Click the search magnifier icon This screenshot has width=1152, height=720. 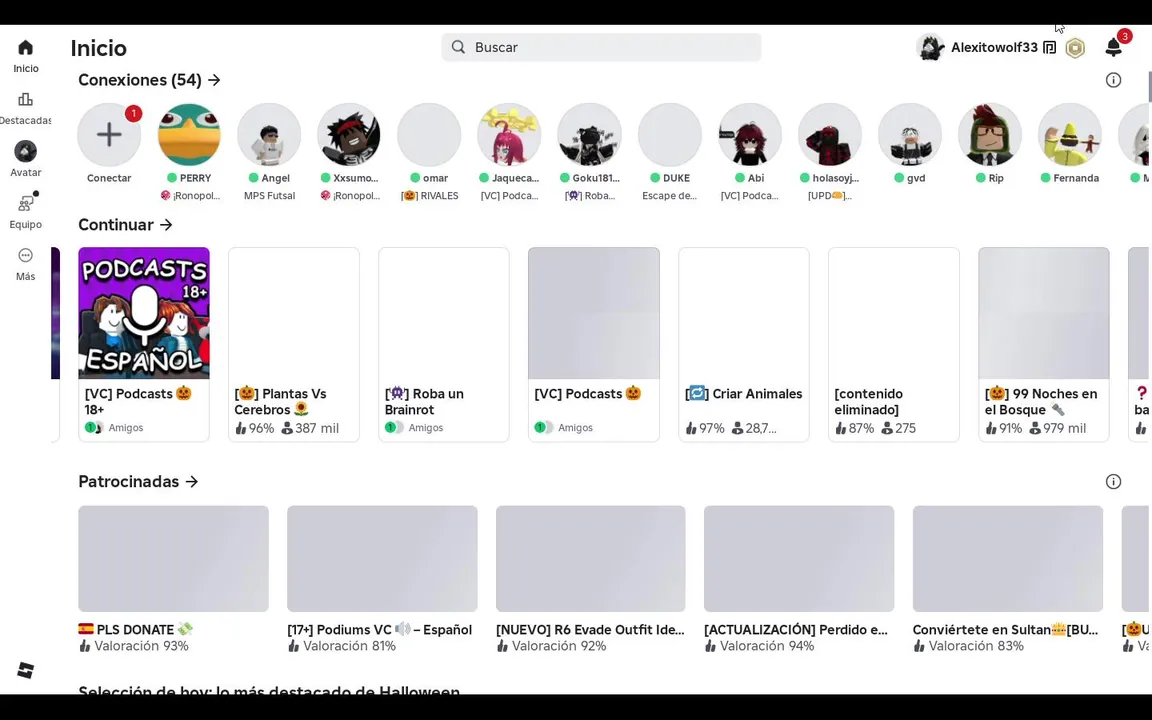458,47
